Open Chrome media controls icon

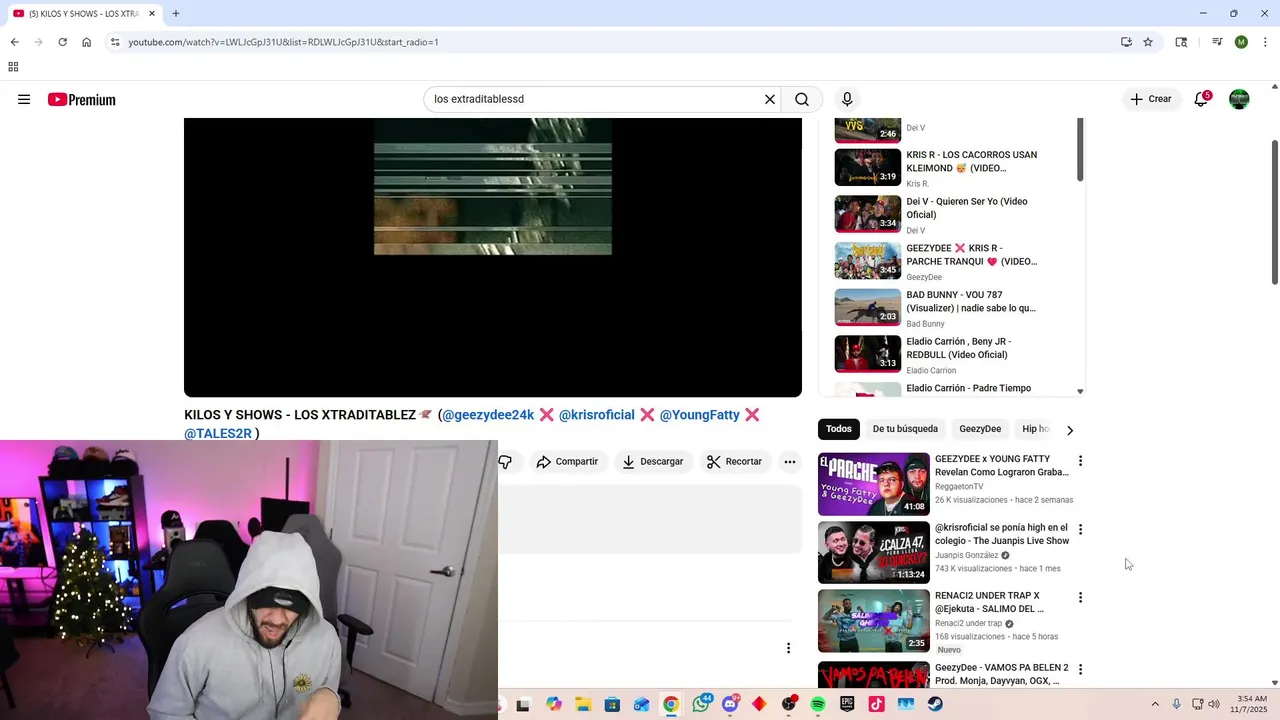point(1217,42)
